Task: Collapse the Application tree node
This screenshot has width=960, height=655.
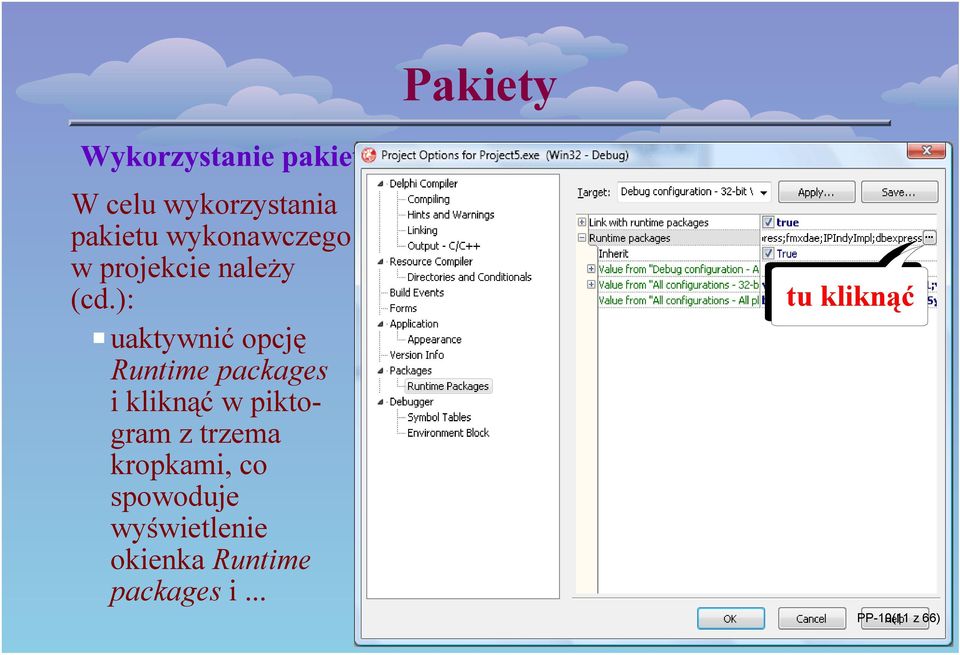Action: coord(381,324)
